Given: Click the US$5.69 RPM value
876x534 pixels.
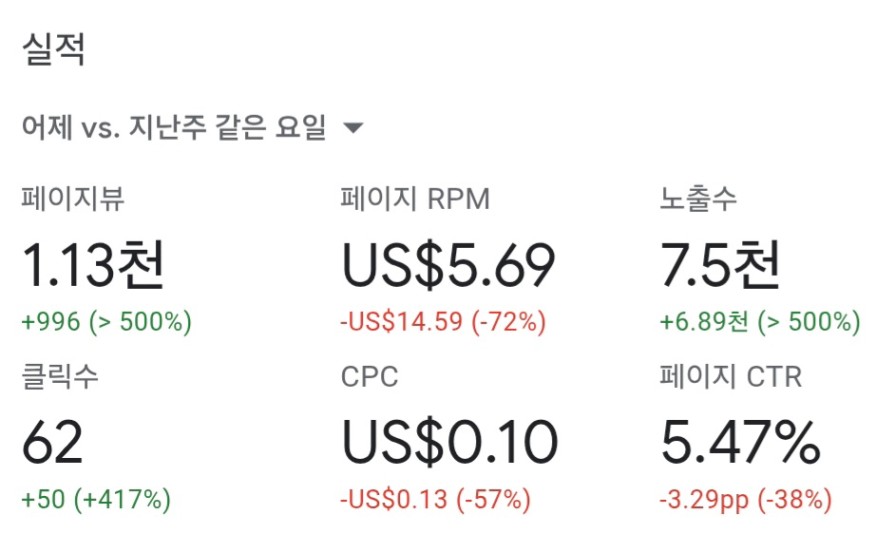Looking at the screenshot, I should pos(448,266).
